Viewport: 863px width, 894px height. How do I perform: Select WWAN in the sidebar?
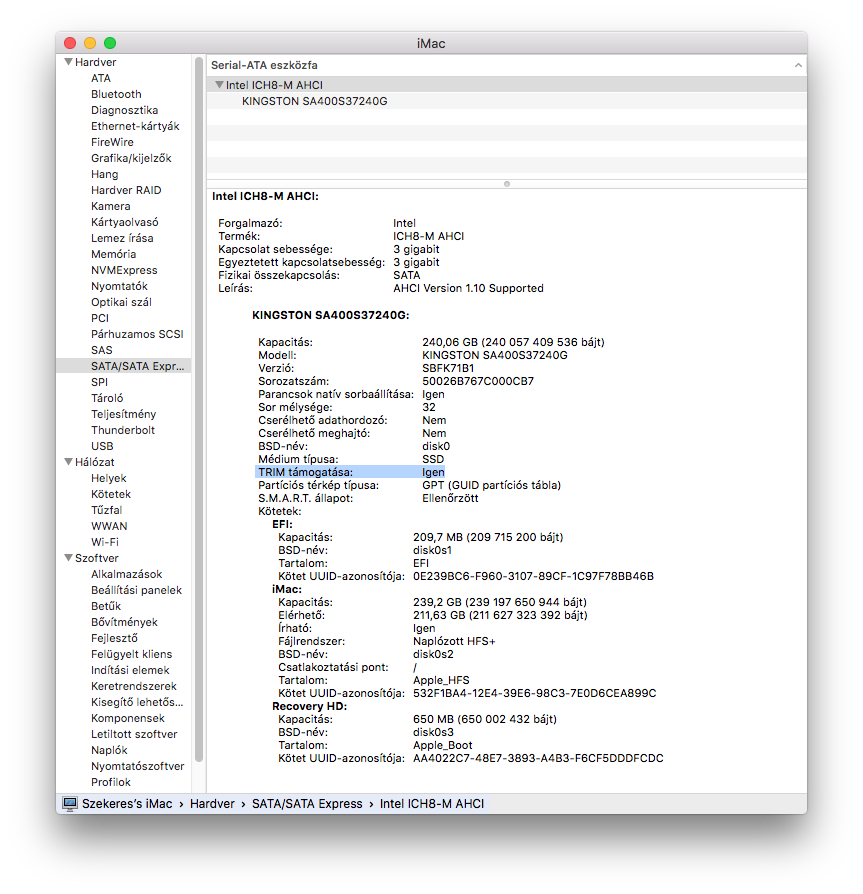[109, 526]
